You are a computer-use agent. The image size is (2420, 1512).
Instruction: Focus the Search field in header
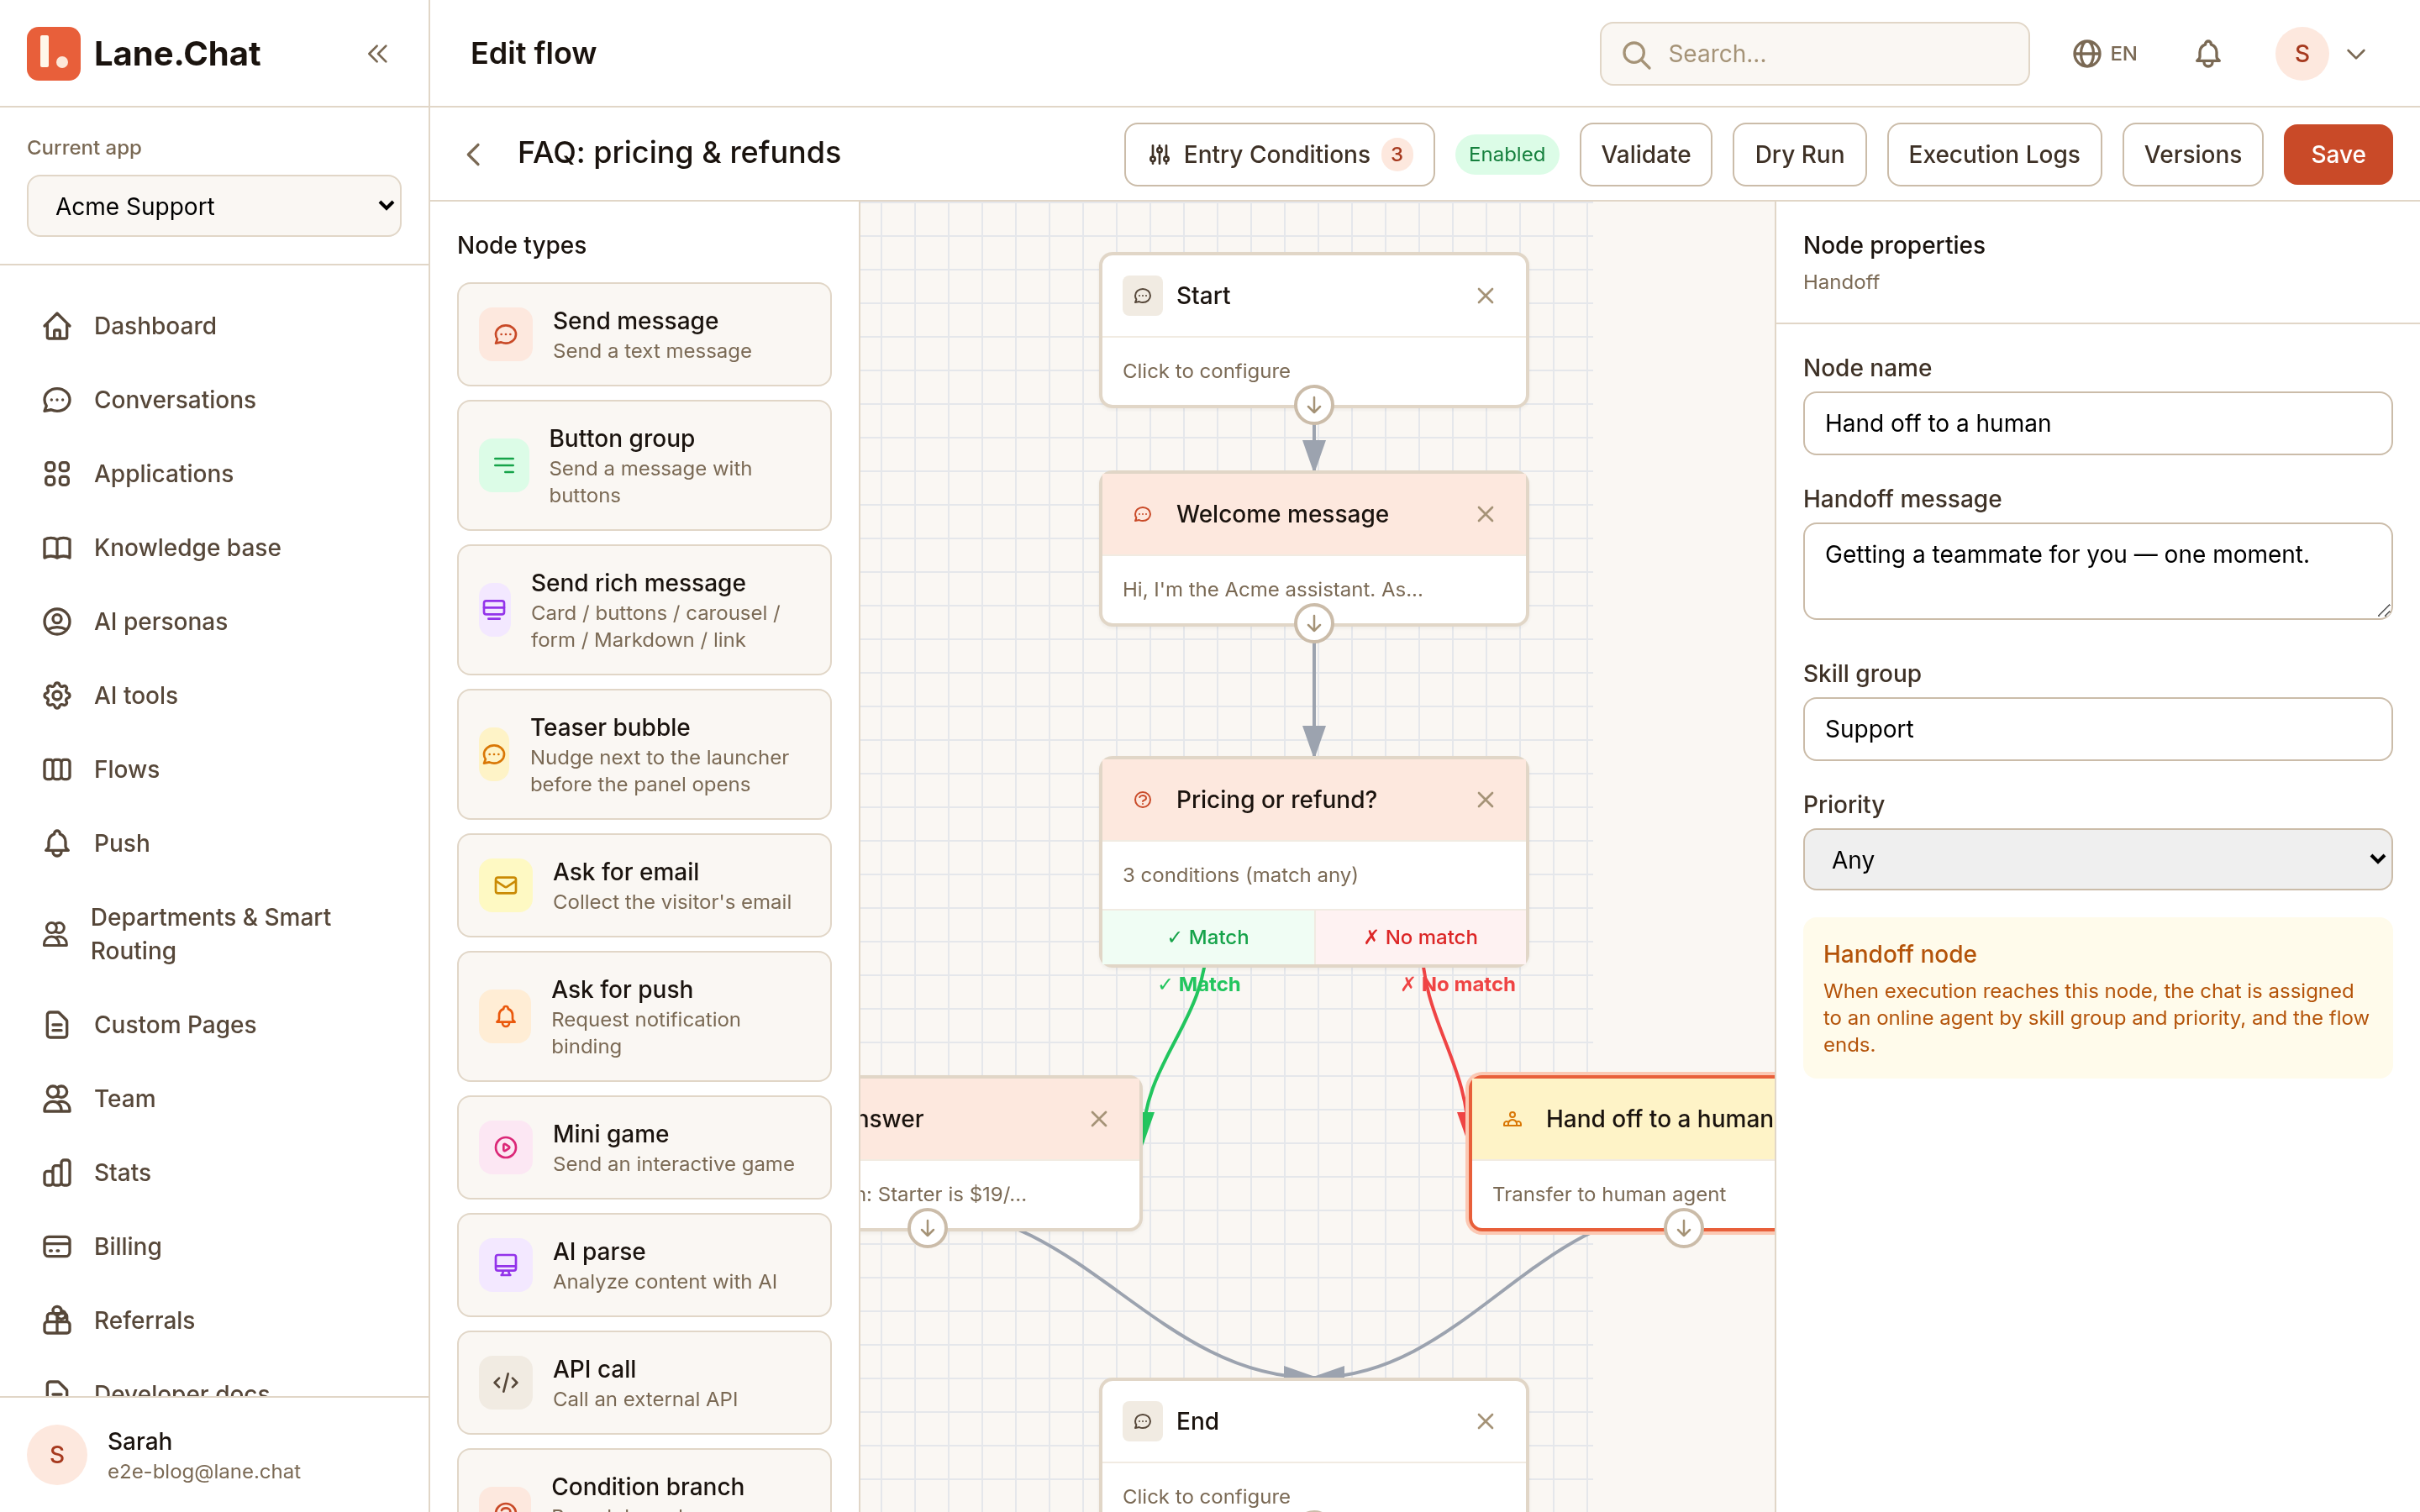click(1814, 54)
